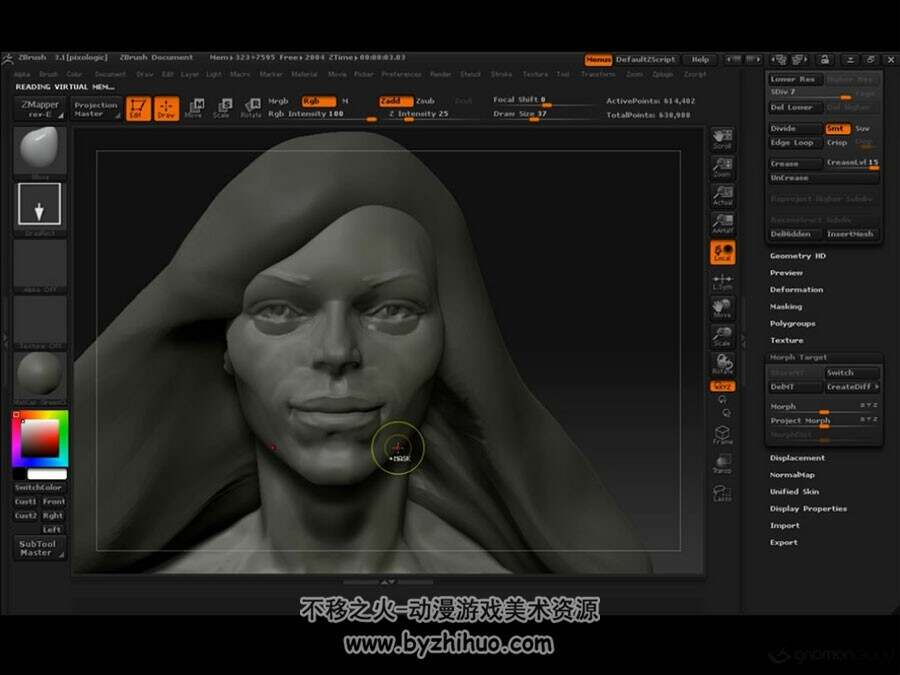Toggle the Frame polyframe icon
The image size is (900, 675).
pyautogui.click(x=722, y=435)
